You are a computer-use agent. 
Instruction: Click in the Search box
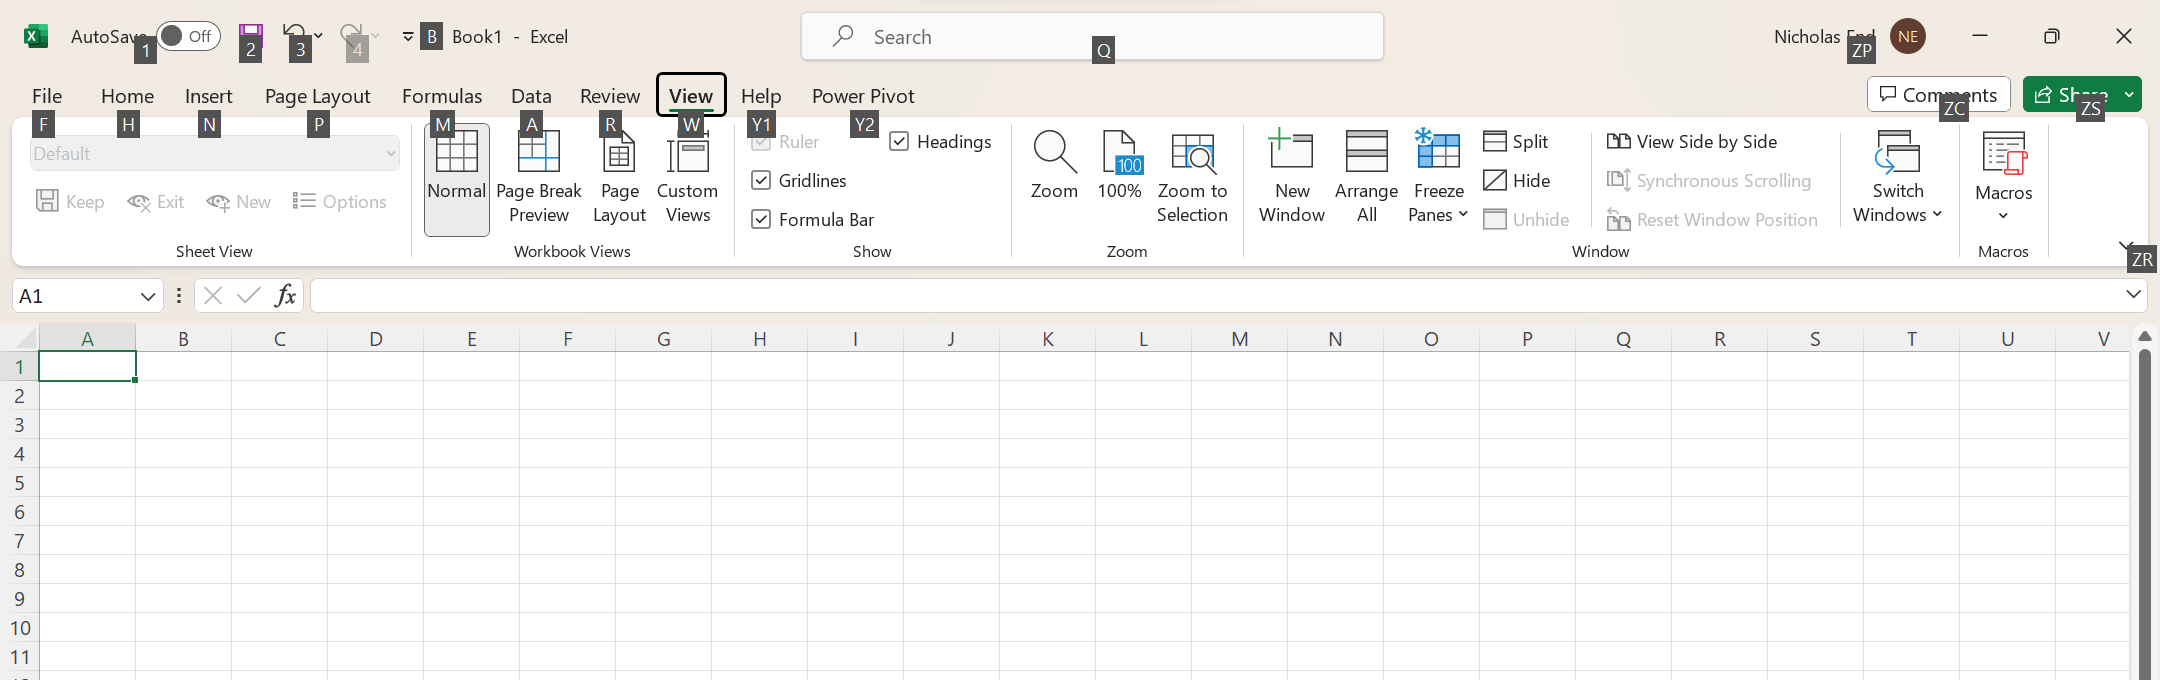click(x=1092, y=37)
